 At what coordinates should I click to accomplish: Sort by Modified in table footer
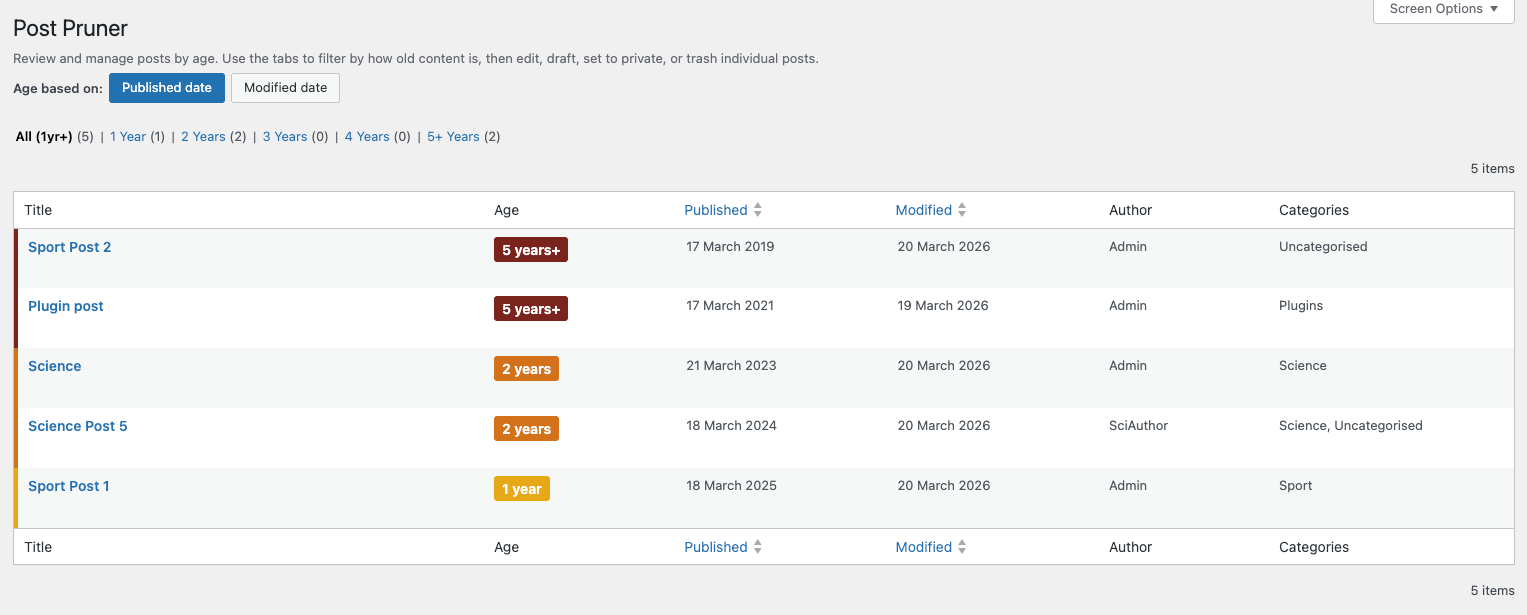[923, 547]
